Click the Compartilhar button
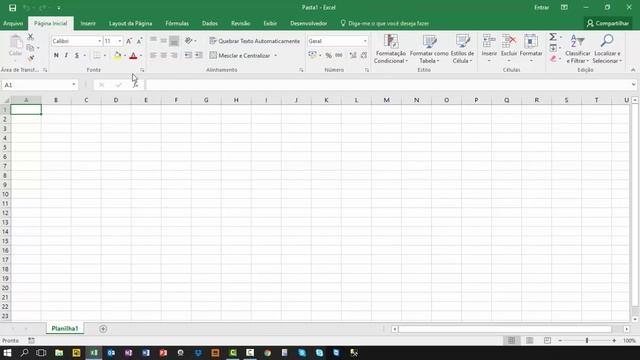This screenshot has height=360, width=640. pos(608,24)
